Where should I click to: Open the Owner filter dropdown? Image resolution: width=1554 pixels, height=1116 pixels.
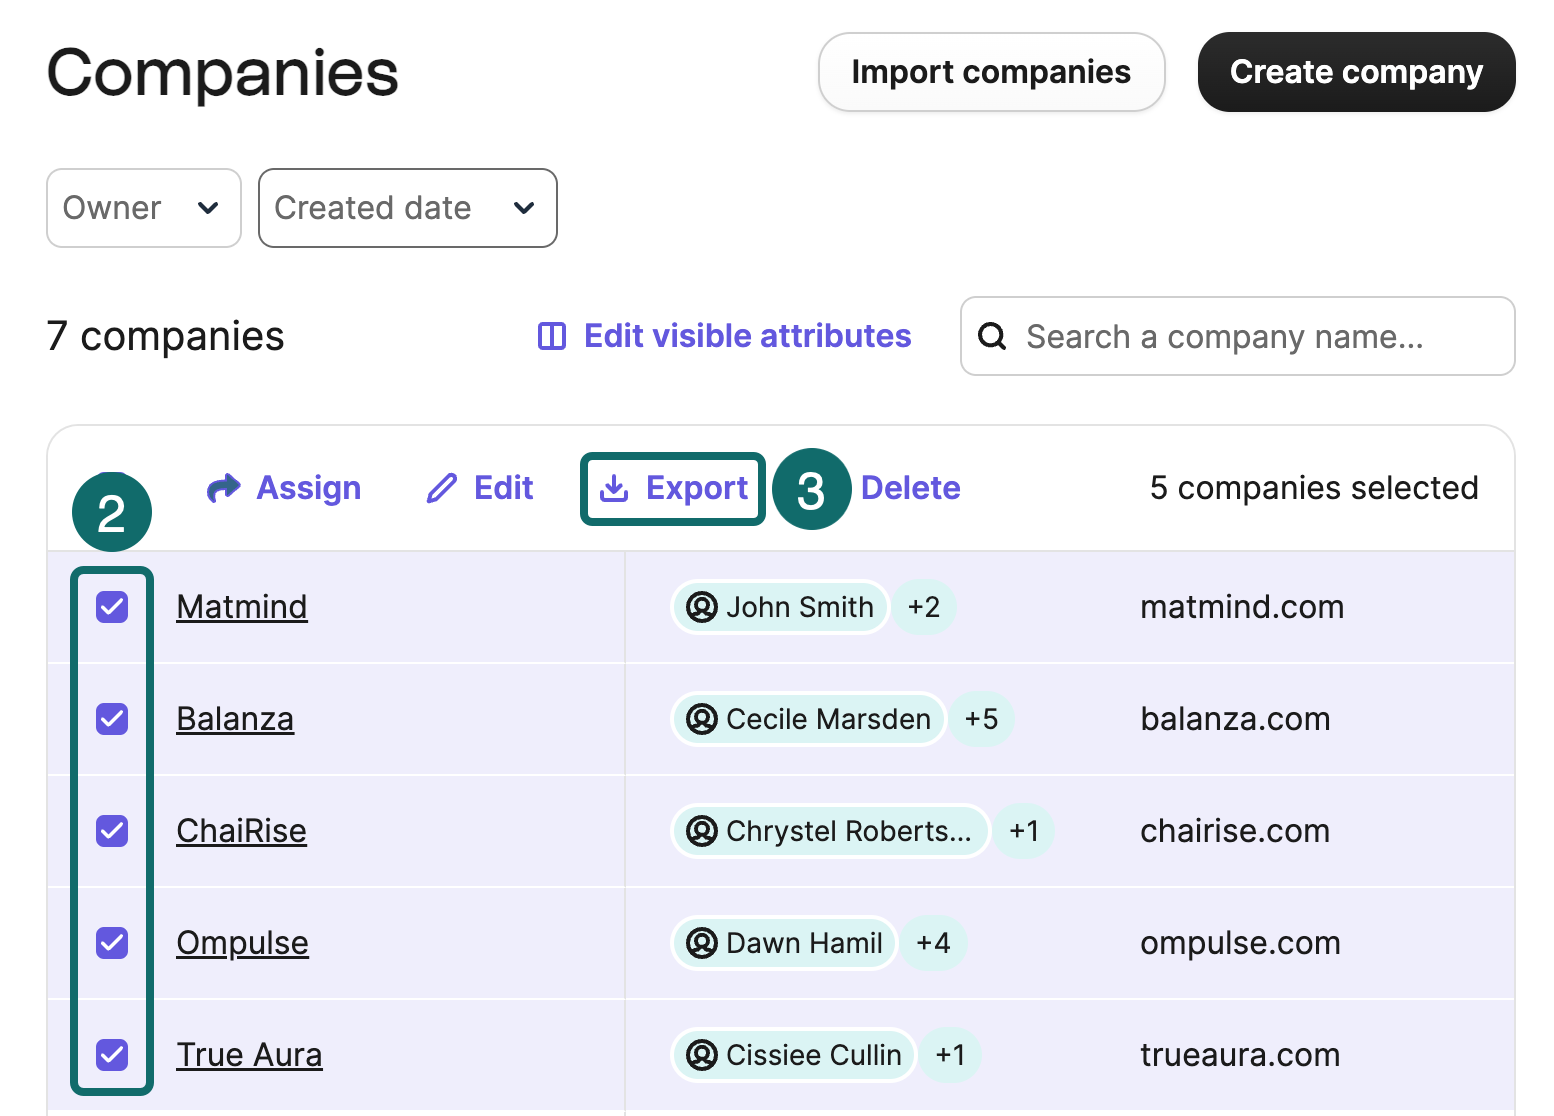143,208
